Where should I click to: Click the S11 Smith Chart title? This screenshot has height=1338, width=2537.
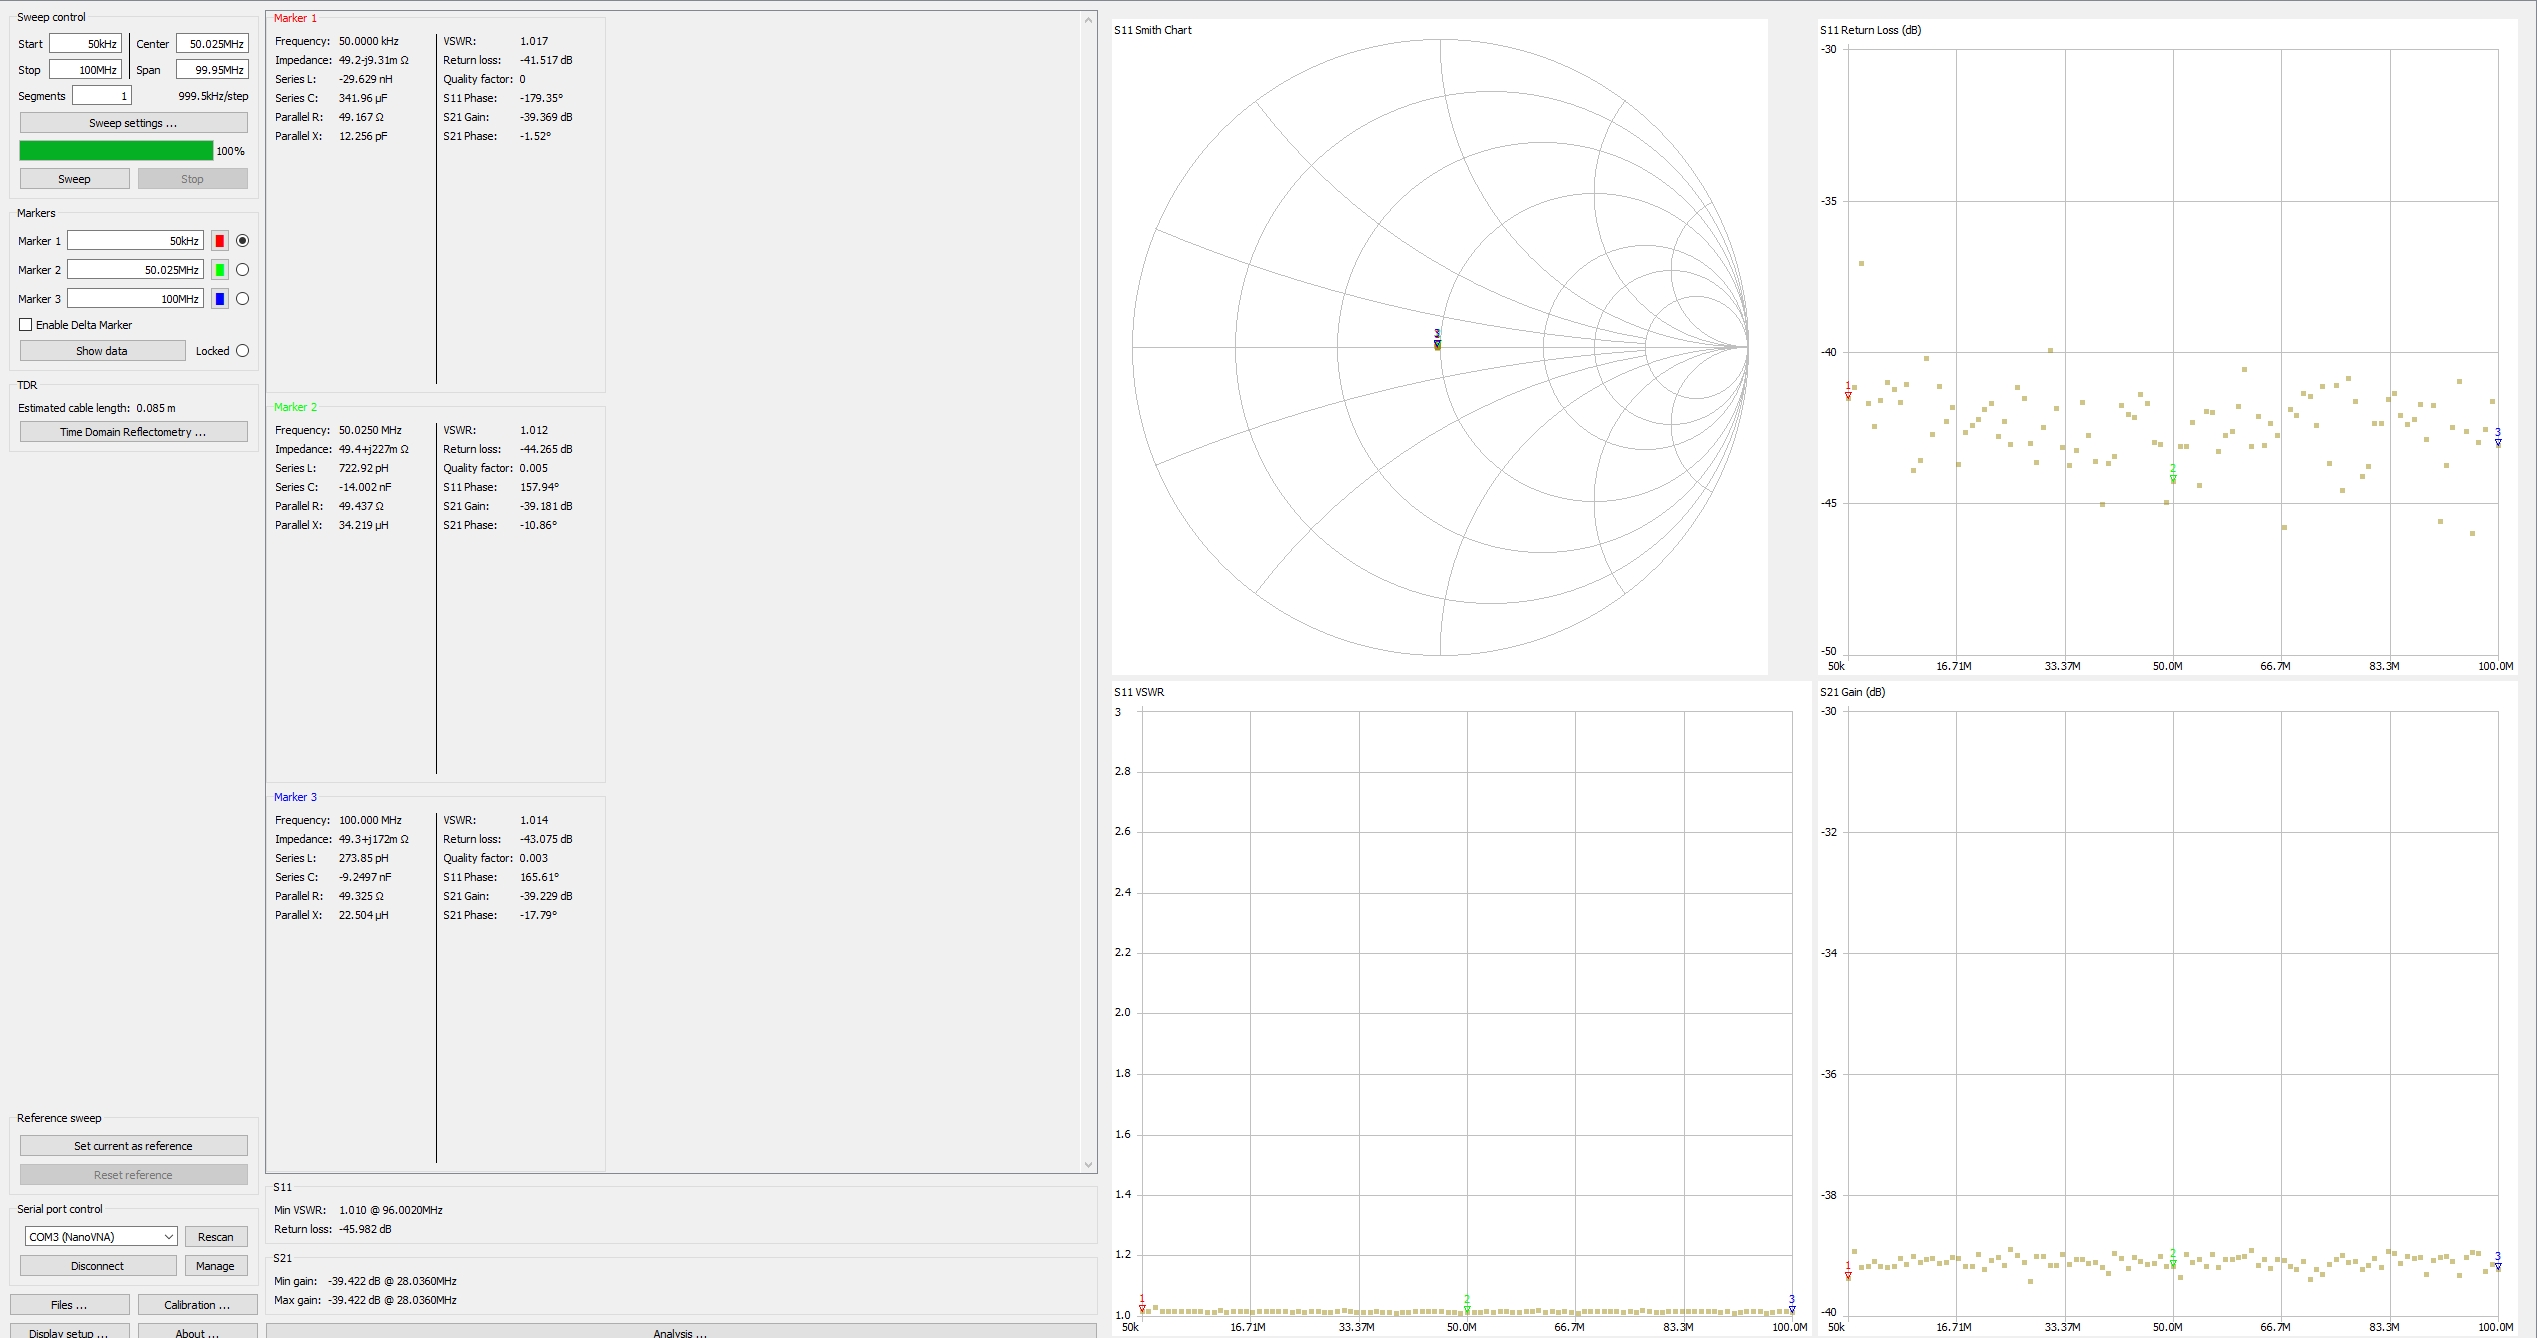point(1153,30)
